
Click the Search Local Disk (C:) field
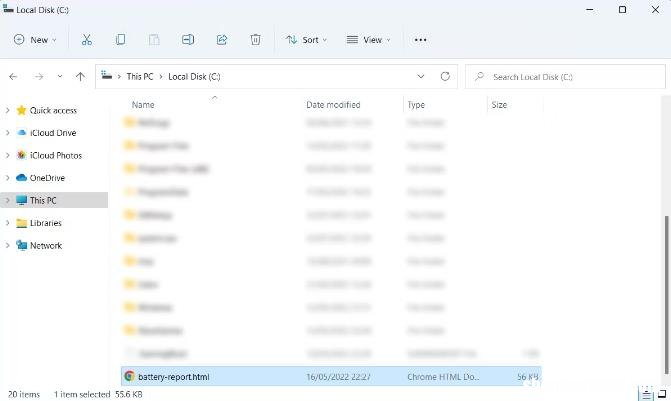566,77
